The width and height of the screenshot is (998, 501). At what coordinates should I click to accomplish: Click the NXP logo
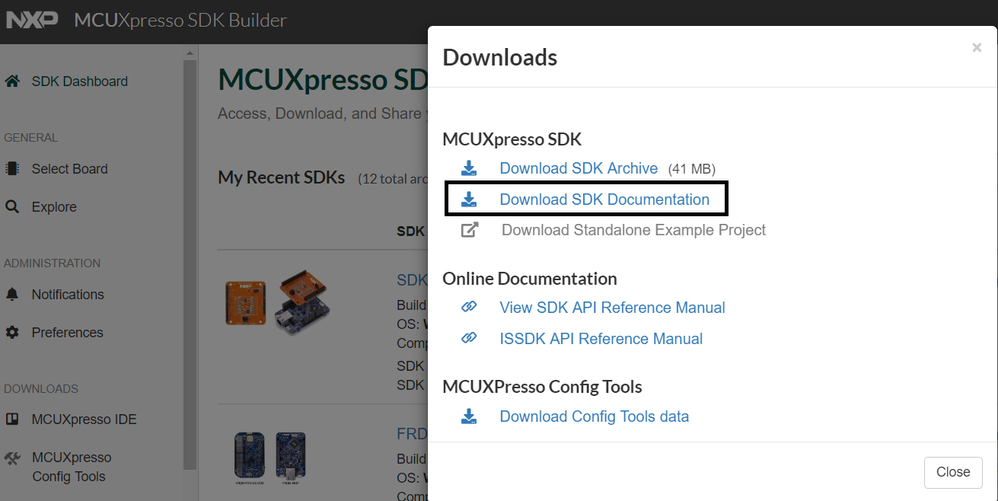pos(30,20)
